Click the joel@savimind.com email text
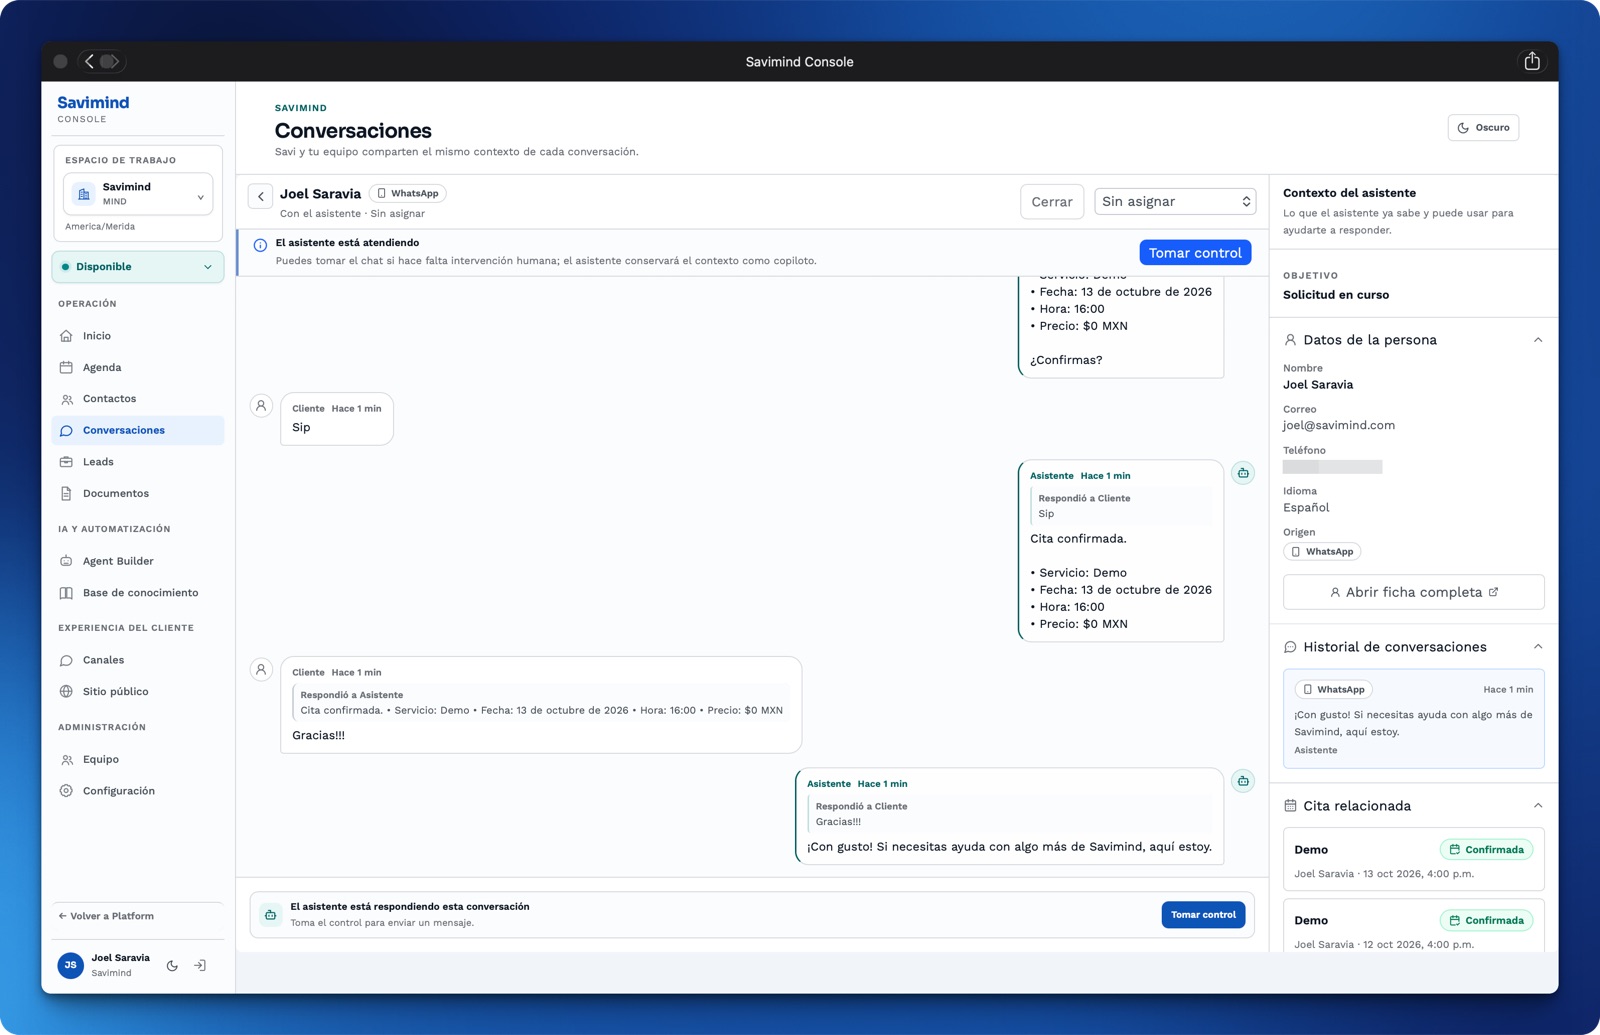1600x1035 pixels. (1339, 426)
